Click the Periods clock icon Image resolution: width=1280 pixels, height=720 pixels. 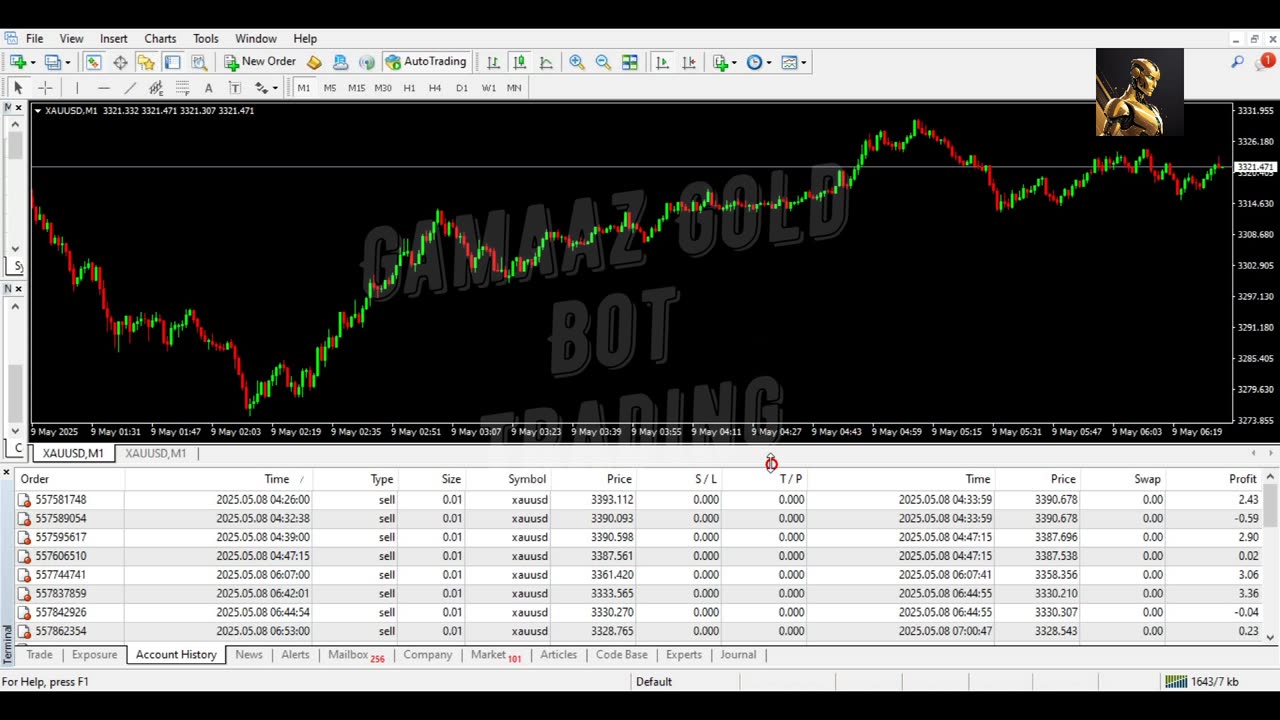[x=754, y=62]
